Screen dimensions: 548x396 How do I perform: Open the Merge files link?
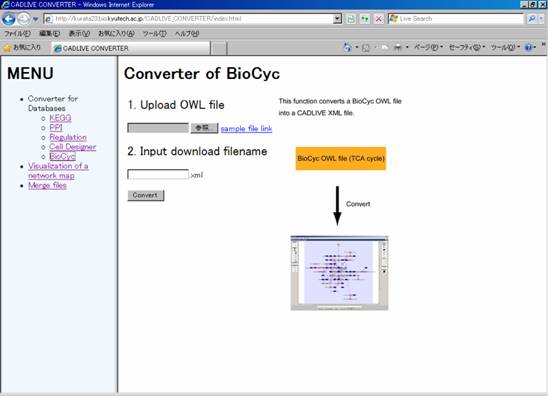click(x=47, y=185)
